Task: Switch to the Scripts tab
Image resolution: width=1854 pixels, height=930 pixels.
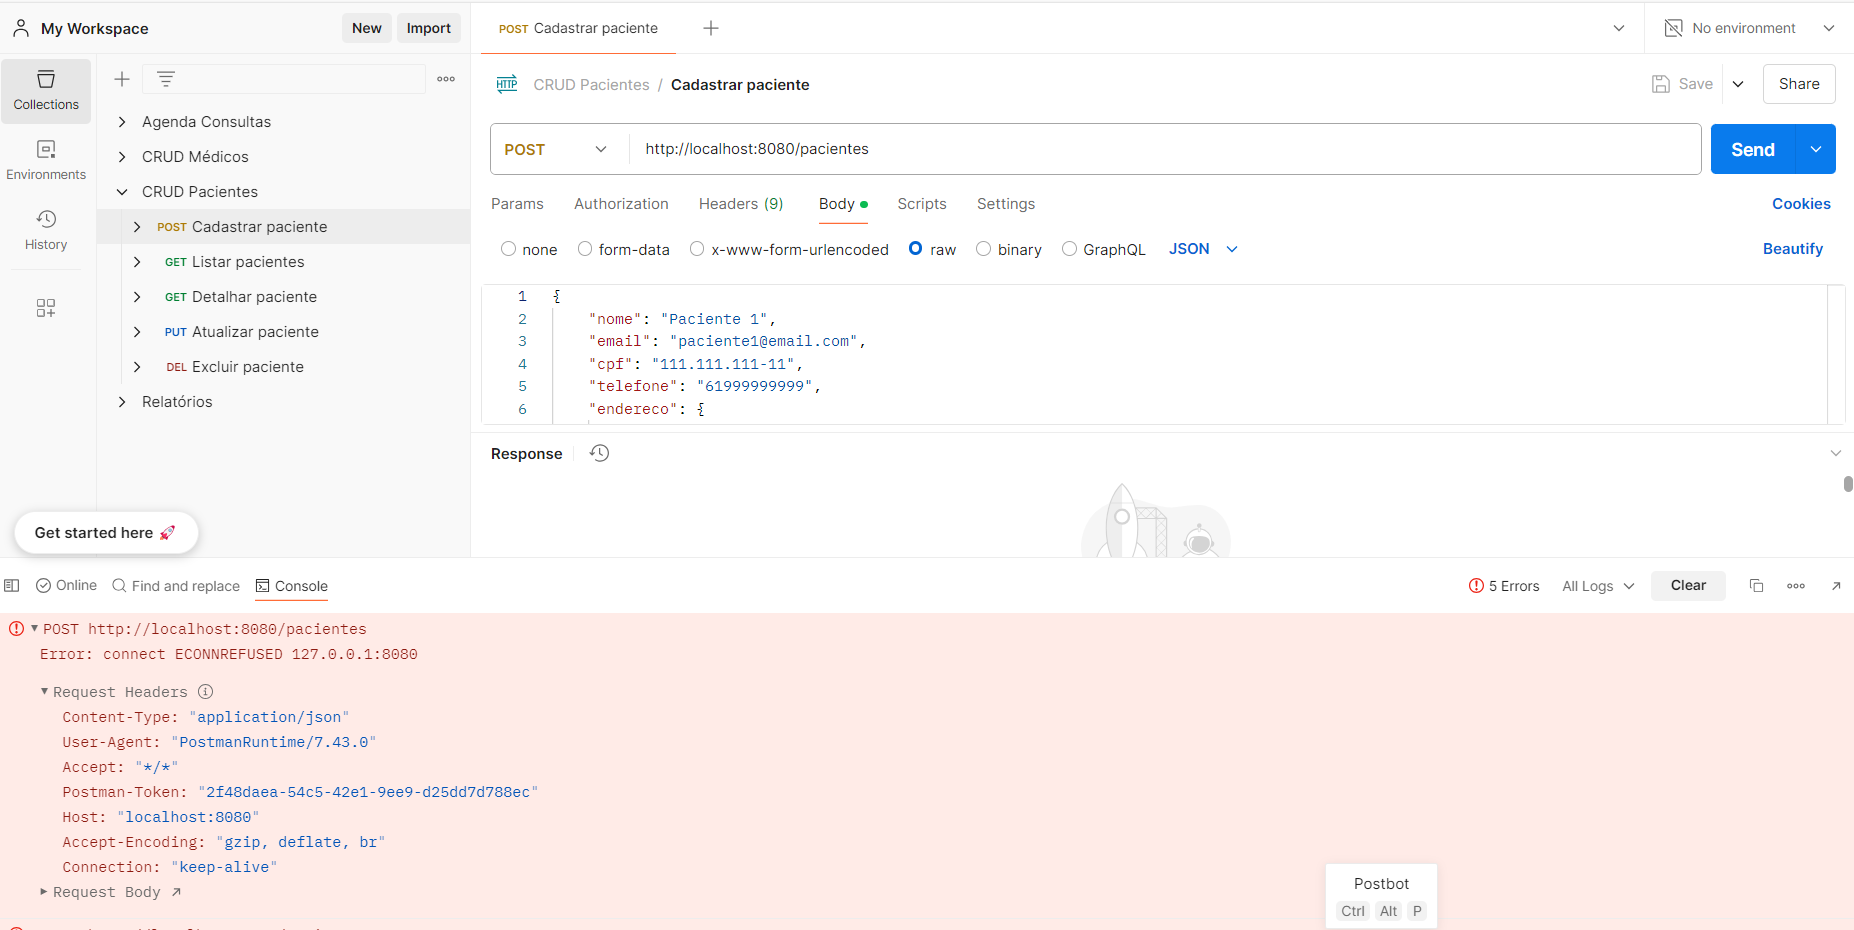Action: (922, 204)
